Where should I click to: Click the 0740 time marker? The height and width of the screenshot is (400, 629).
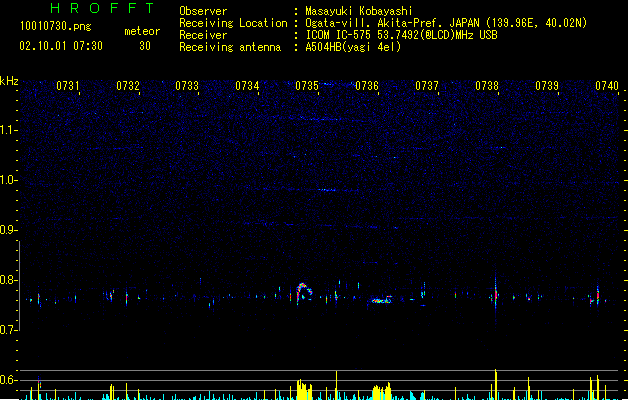(x=607, y=86)
